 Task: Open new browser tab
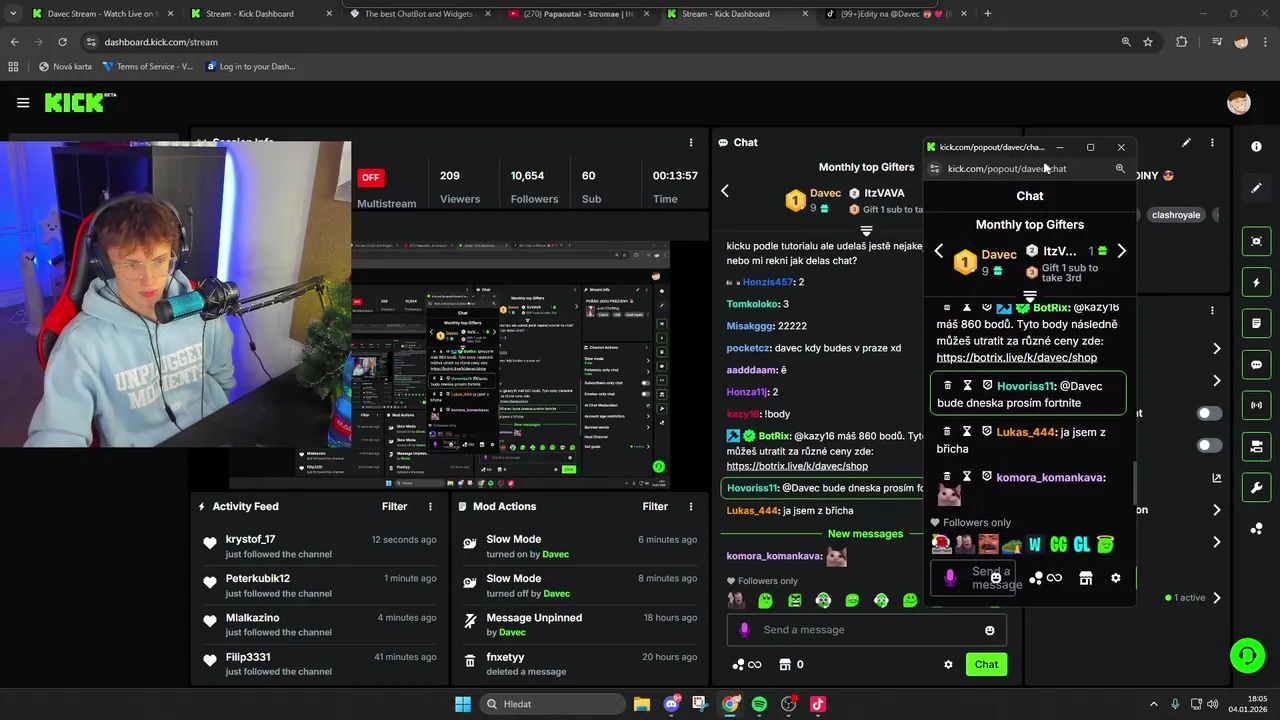[988, 14]
